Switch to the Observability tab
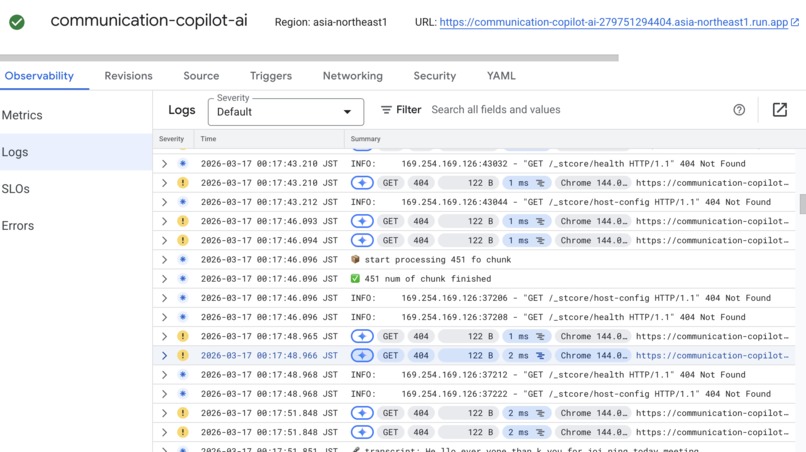The height and width of the screenshot is (452, 806). (39, 76)
